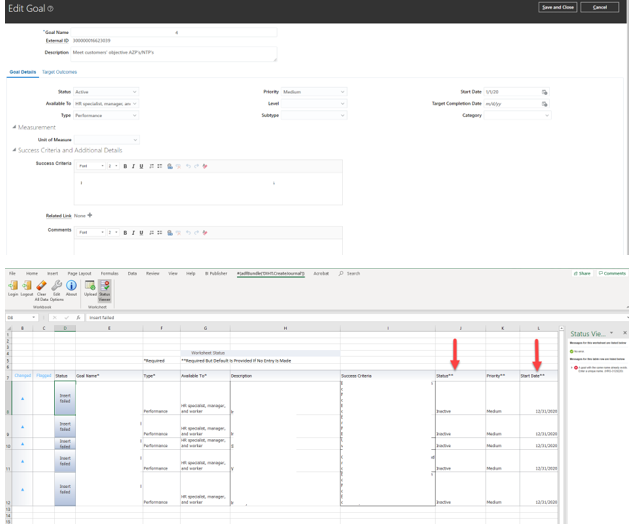Click insert function fx icon in formula bar

(78, 317)
